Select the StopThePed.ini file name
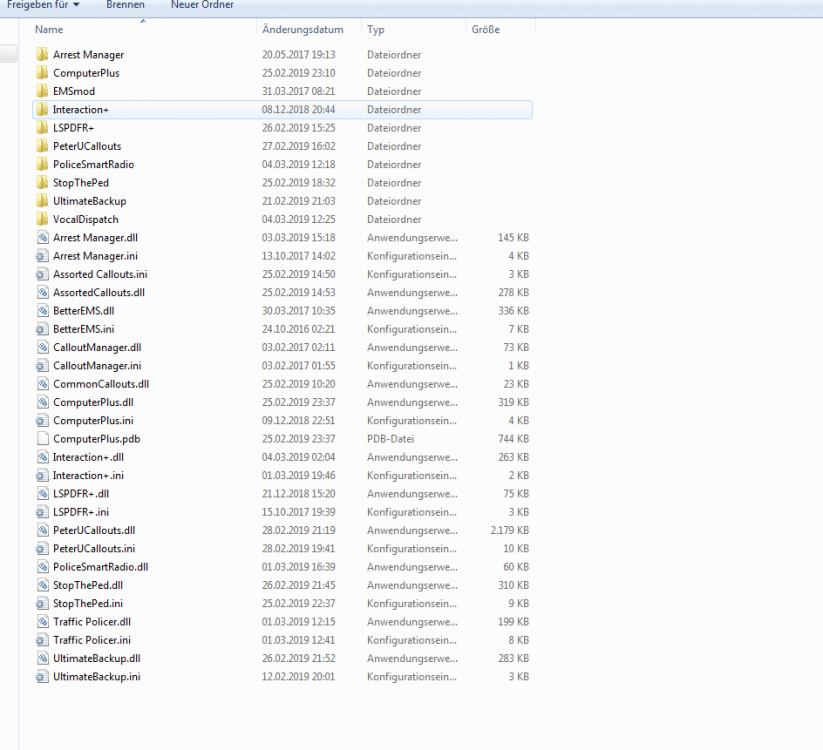Viewport: 823px width, 750px height. (x=88, y=604)
